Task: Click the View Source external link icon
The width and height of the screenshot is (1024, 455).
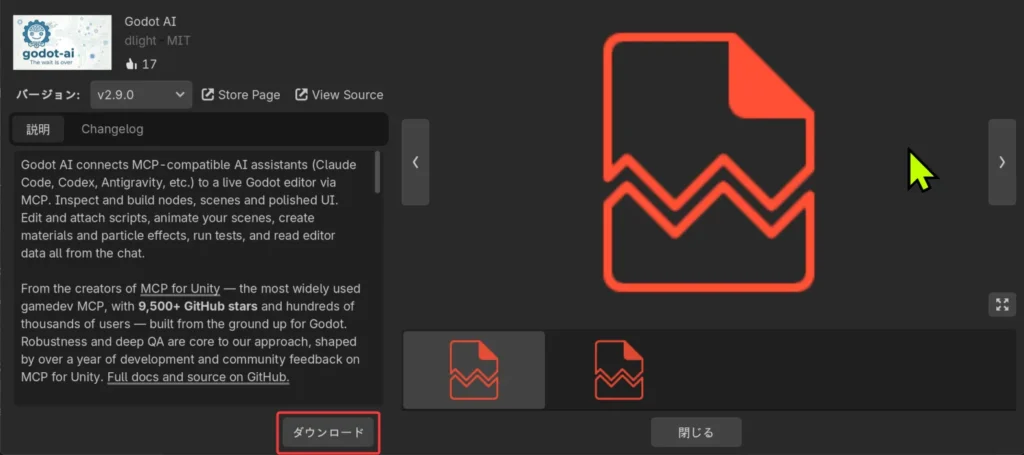Action: [x=301, y=95]
